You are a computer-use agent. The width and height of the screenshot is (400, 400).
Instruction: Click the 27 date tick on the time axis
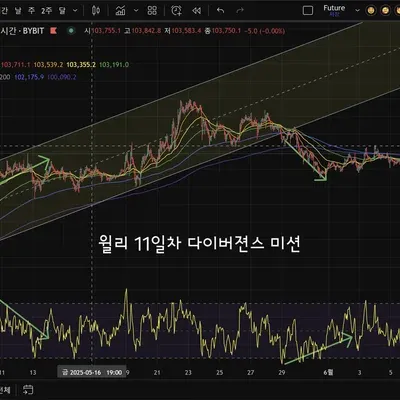pos(250,372)
